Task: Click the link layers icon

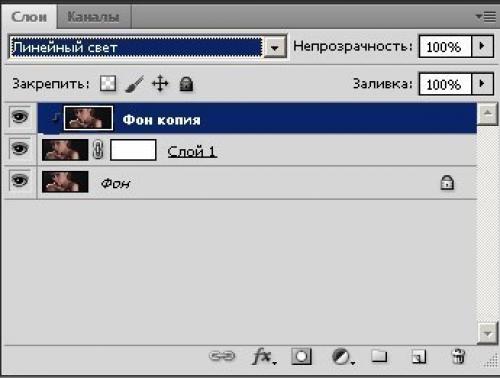Action: (222, 356)
